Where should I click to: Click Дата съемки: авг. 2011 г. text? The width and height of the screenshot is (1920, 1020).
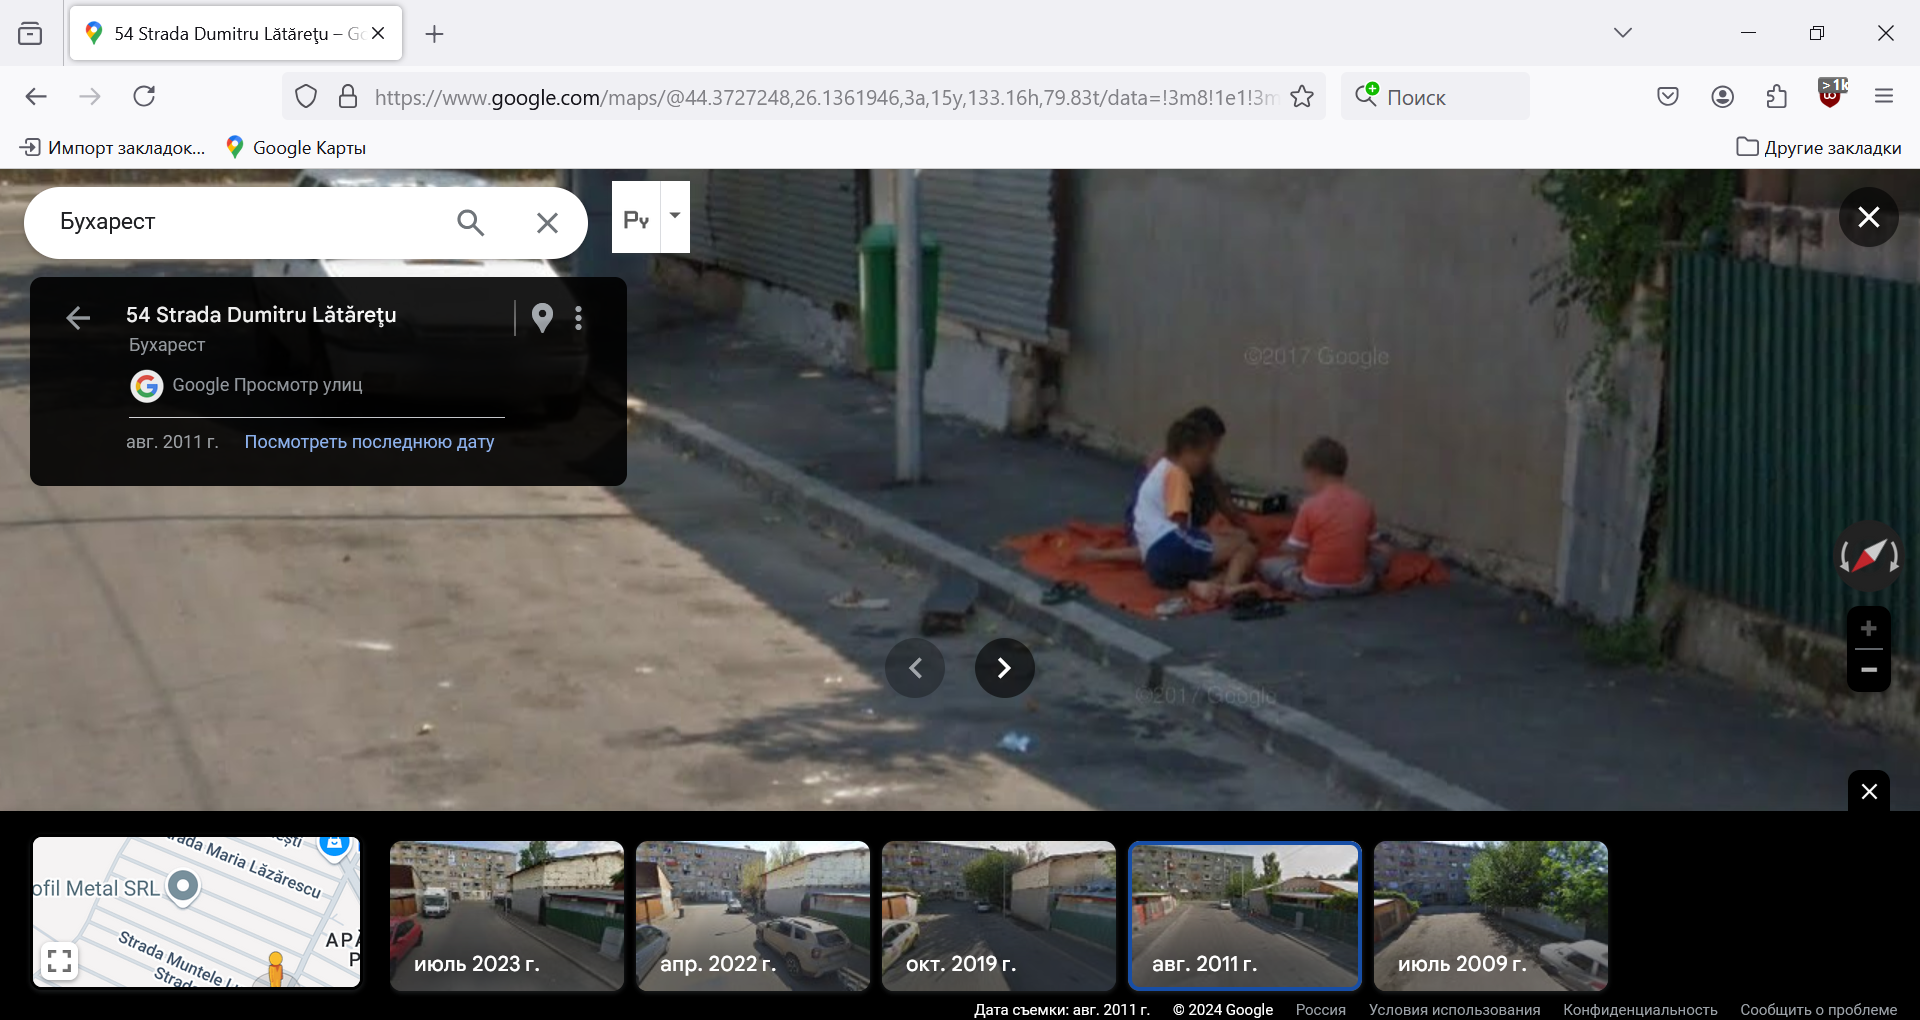click(x=1062, y=1010)
